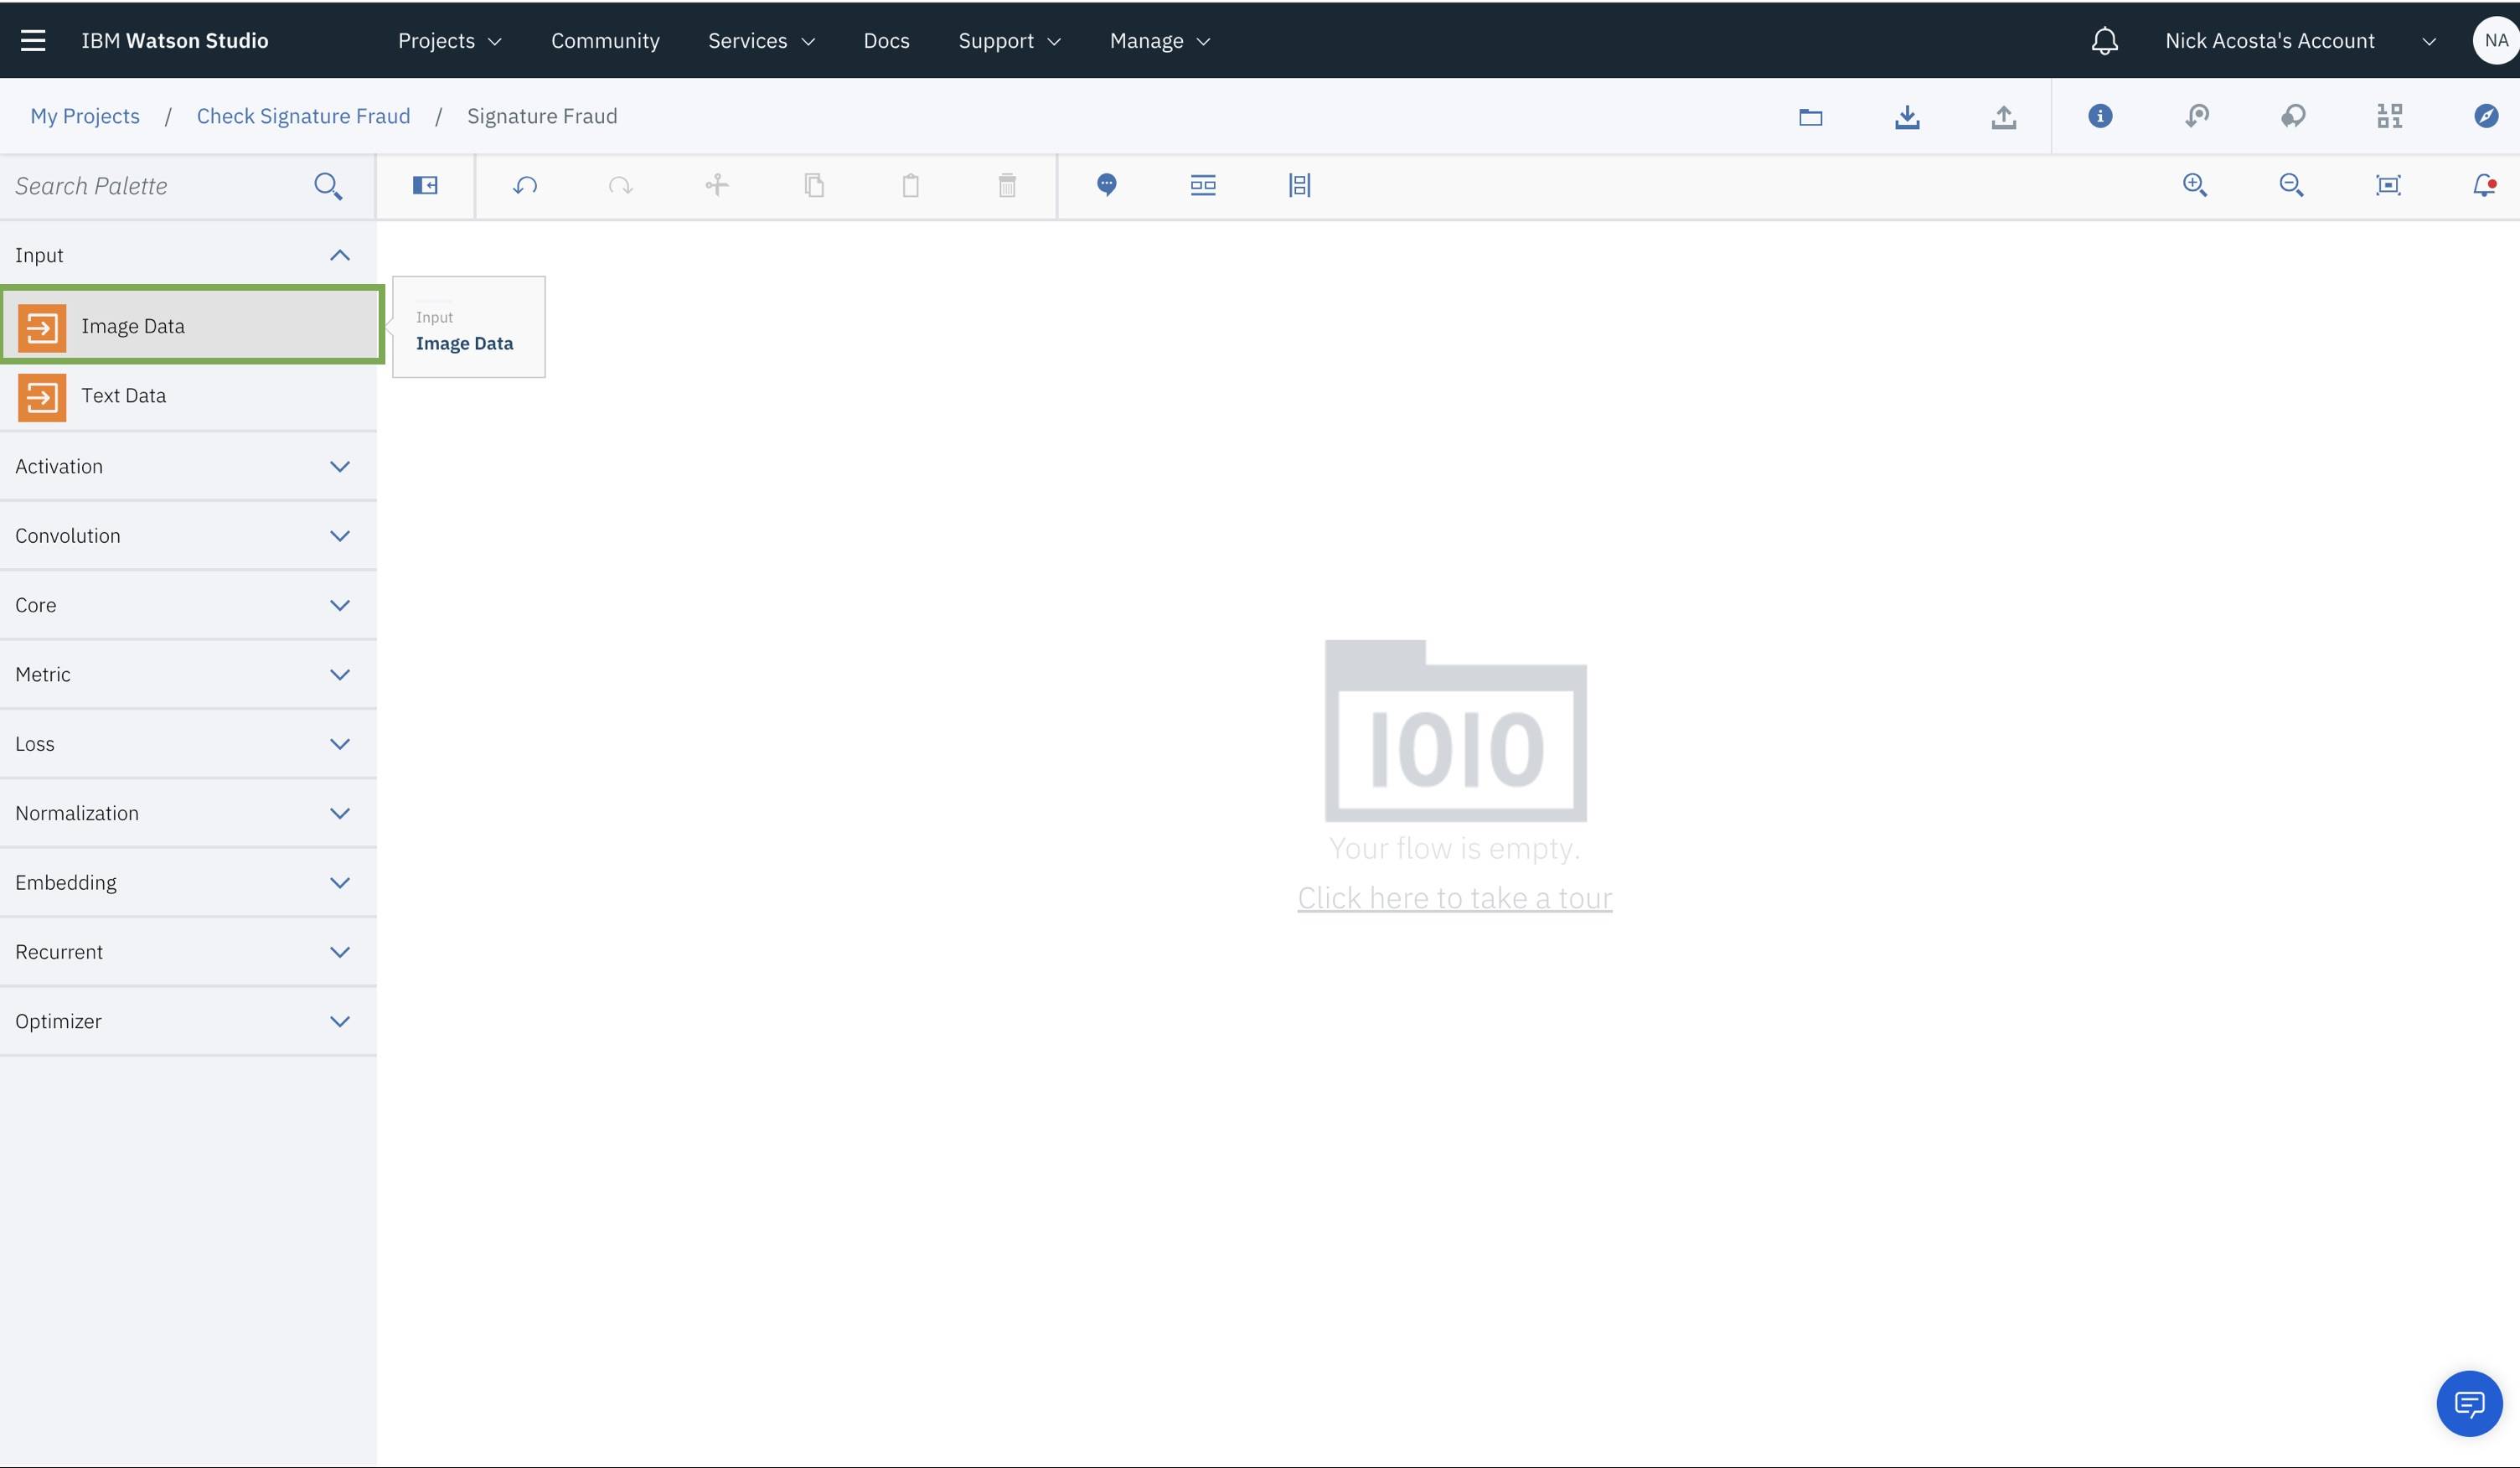The image size is (2520, 1468).
Task: Go to My Projects breadcrumb
Action: coord(85,116)
